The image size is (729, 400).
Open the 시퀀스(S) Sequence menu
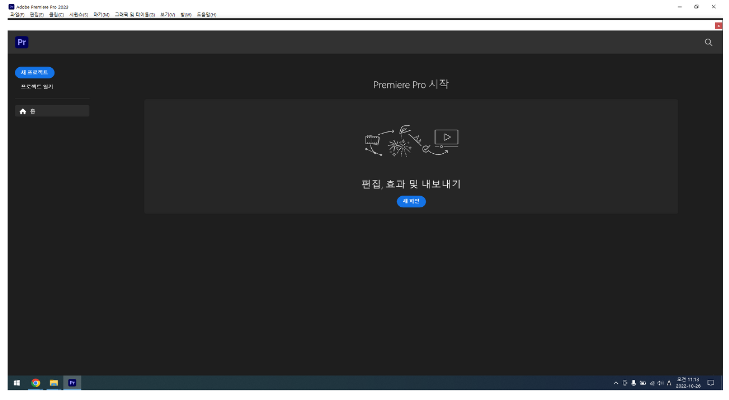(x=79, y=15)
